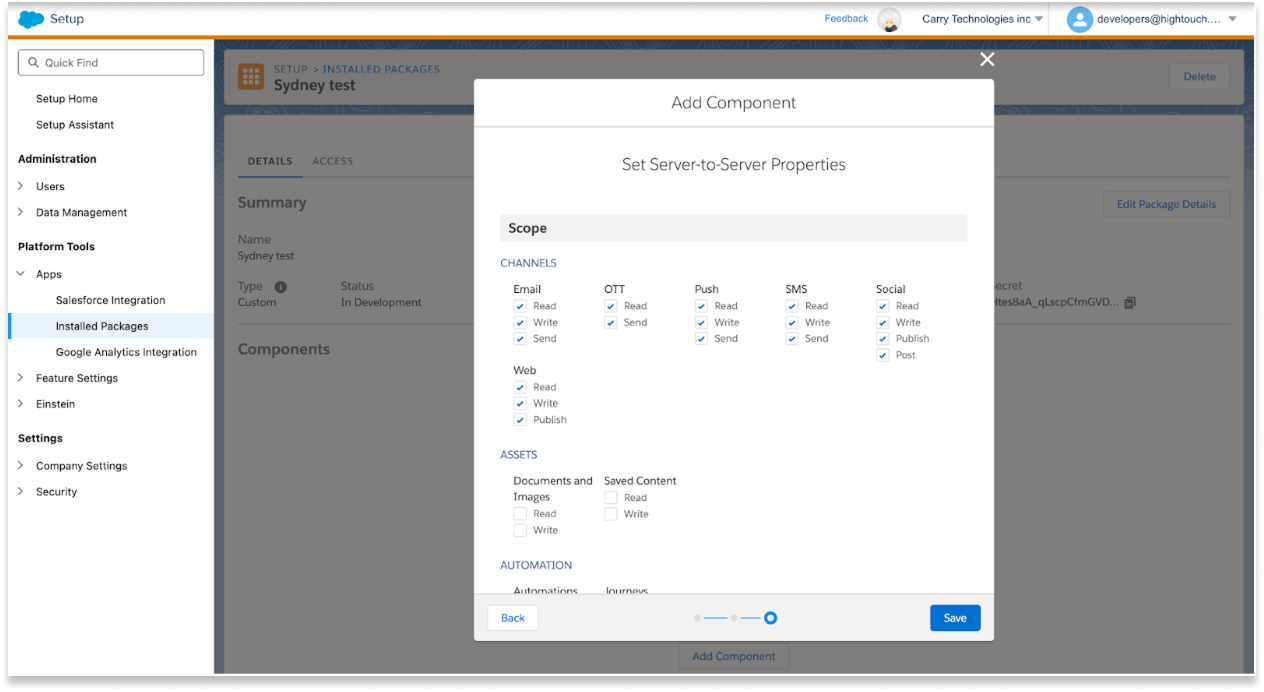1264x692 pixels.
Task: Enable Read for Documents and Images
Action: (520, 512)
